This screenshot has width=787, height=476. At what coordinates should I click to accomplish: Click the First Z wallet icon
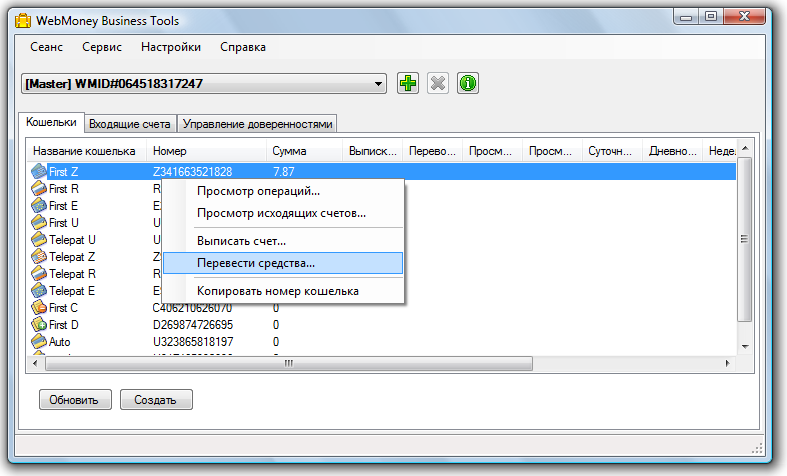[39, 171]
